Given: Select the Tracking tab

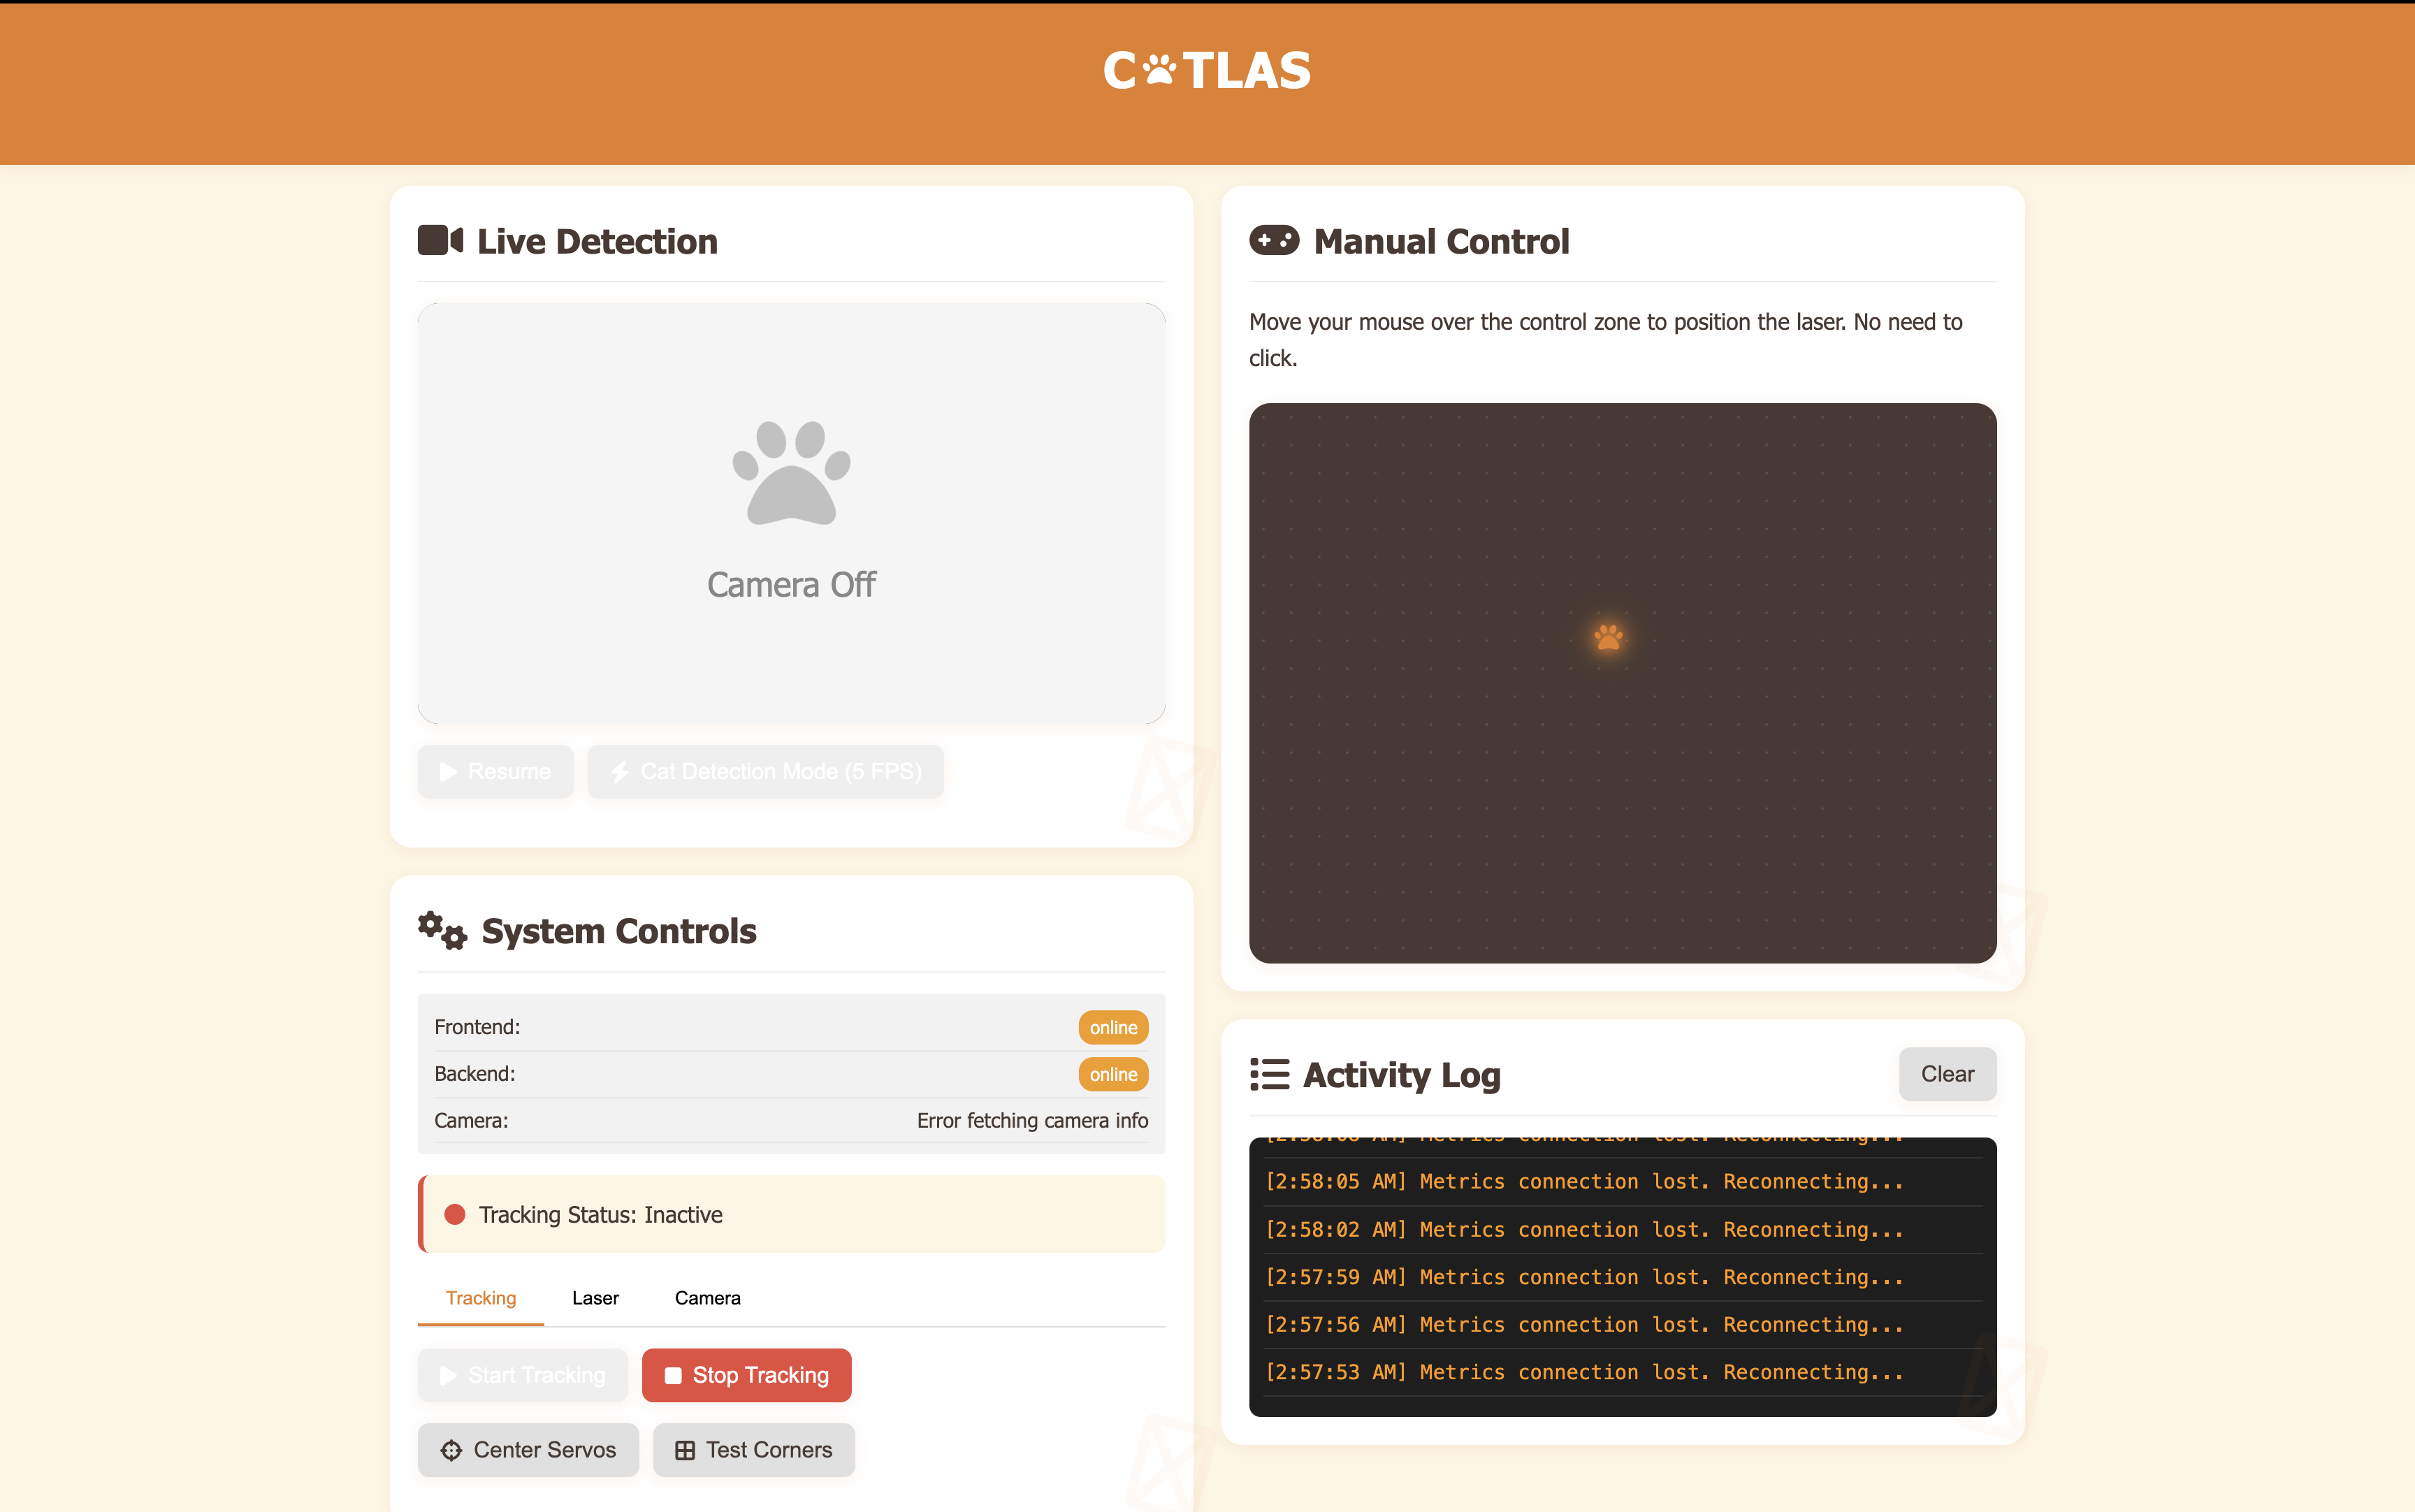Looking at the screenshot, I should tap(481, 1298).
